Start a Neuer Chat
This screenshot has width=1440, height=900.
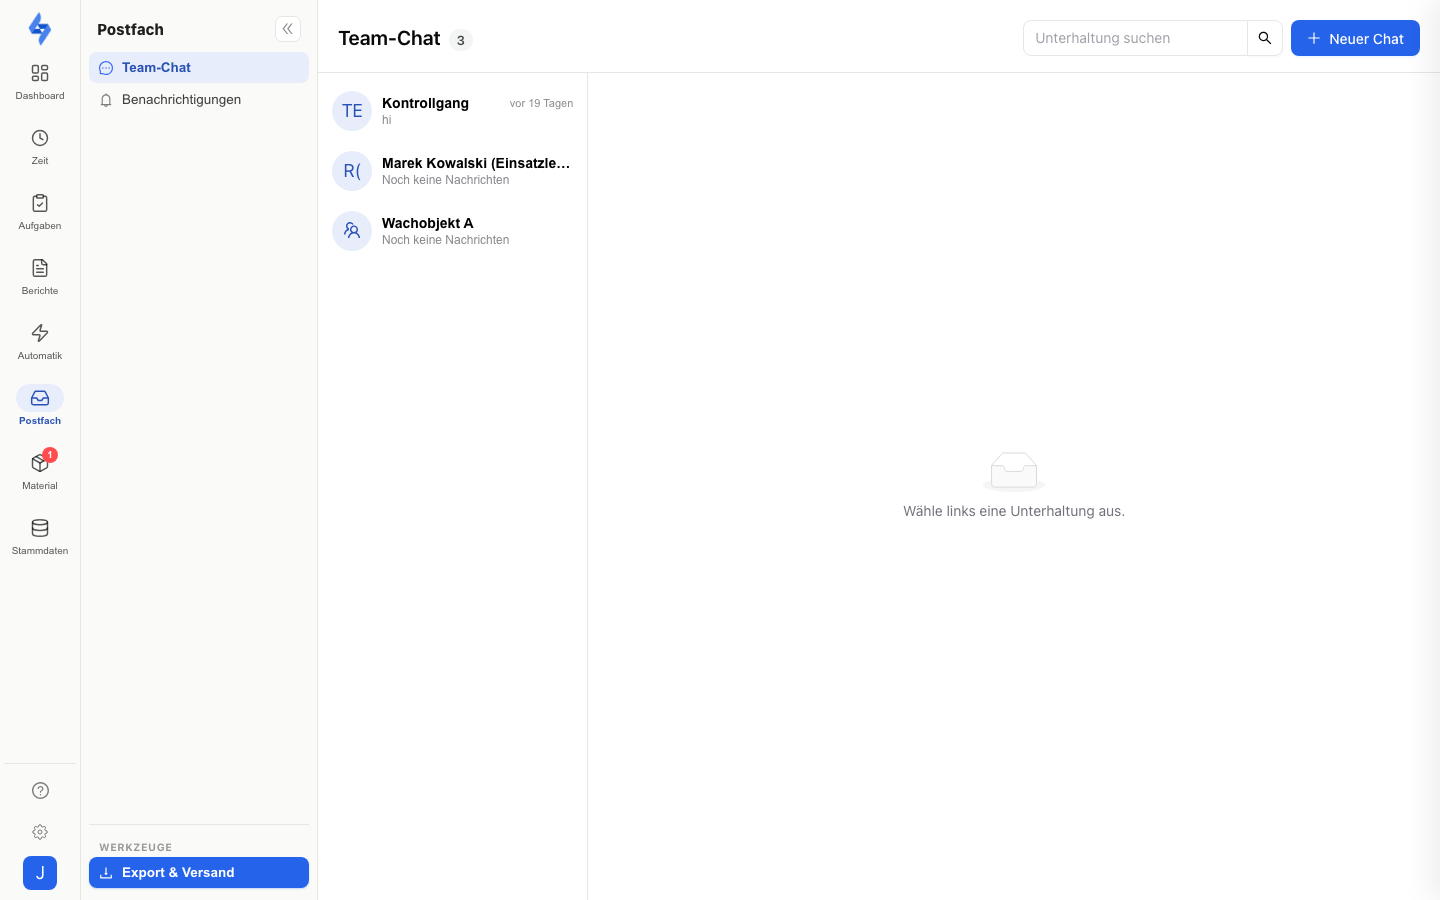point(1355,38)
